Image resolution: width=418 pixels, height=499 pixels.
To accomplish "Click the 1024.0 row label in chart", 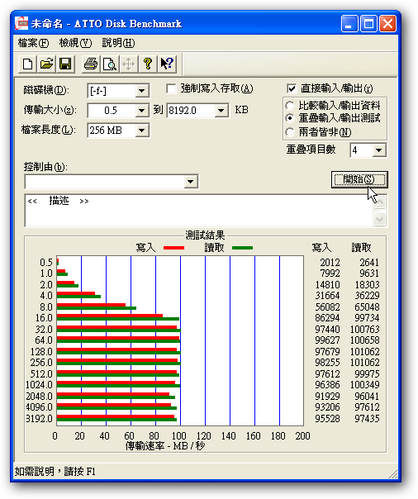I will 39,385.
